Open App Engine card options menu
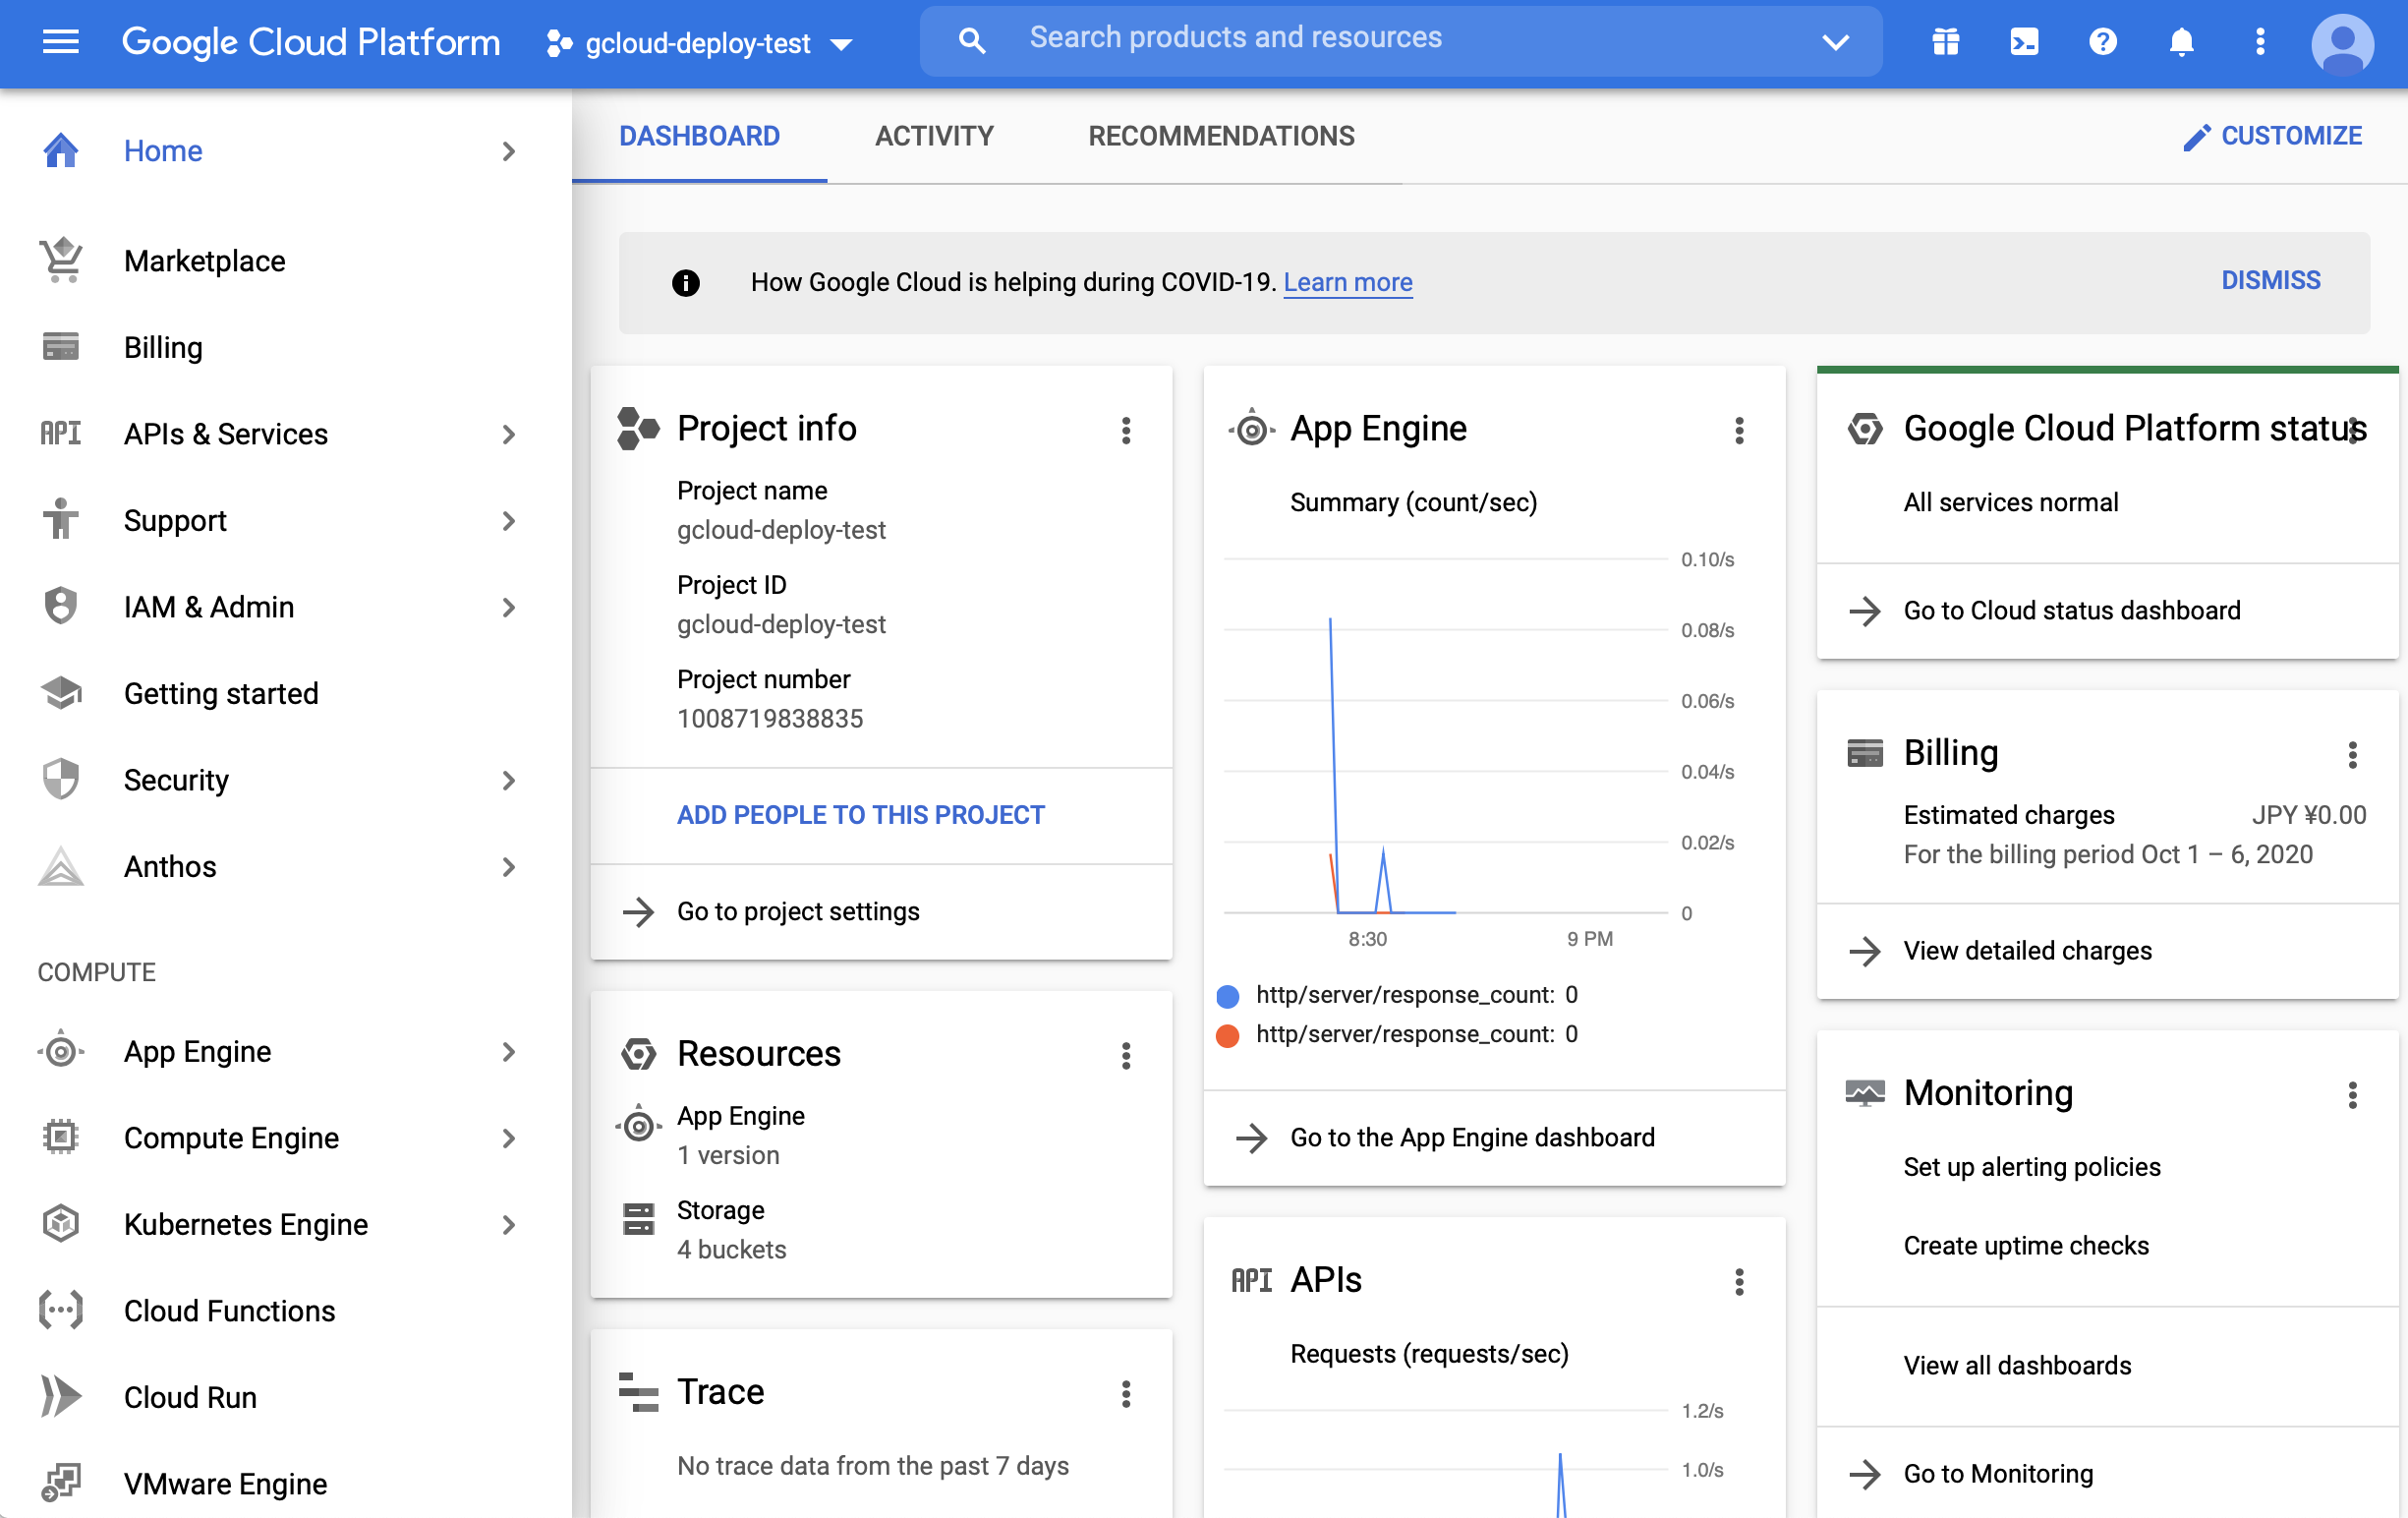The image size is (2408, 1518). click(1739, 431)
